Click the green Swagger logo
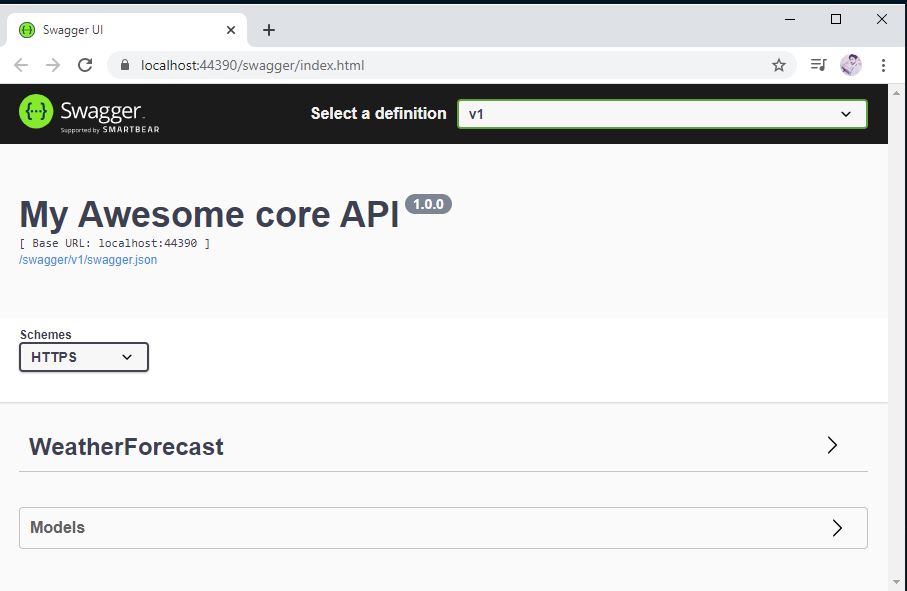This screenshot has height=591, width=907. pyautogui.click(x=36, y=111)
